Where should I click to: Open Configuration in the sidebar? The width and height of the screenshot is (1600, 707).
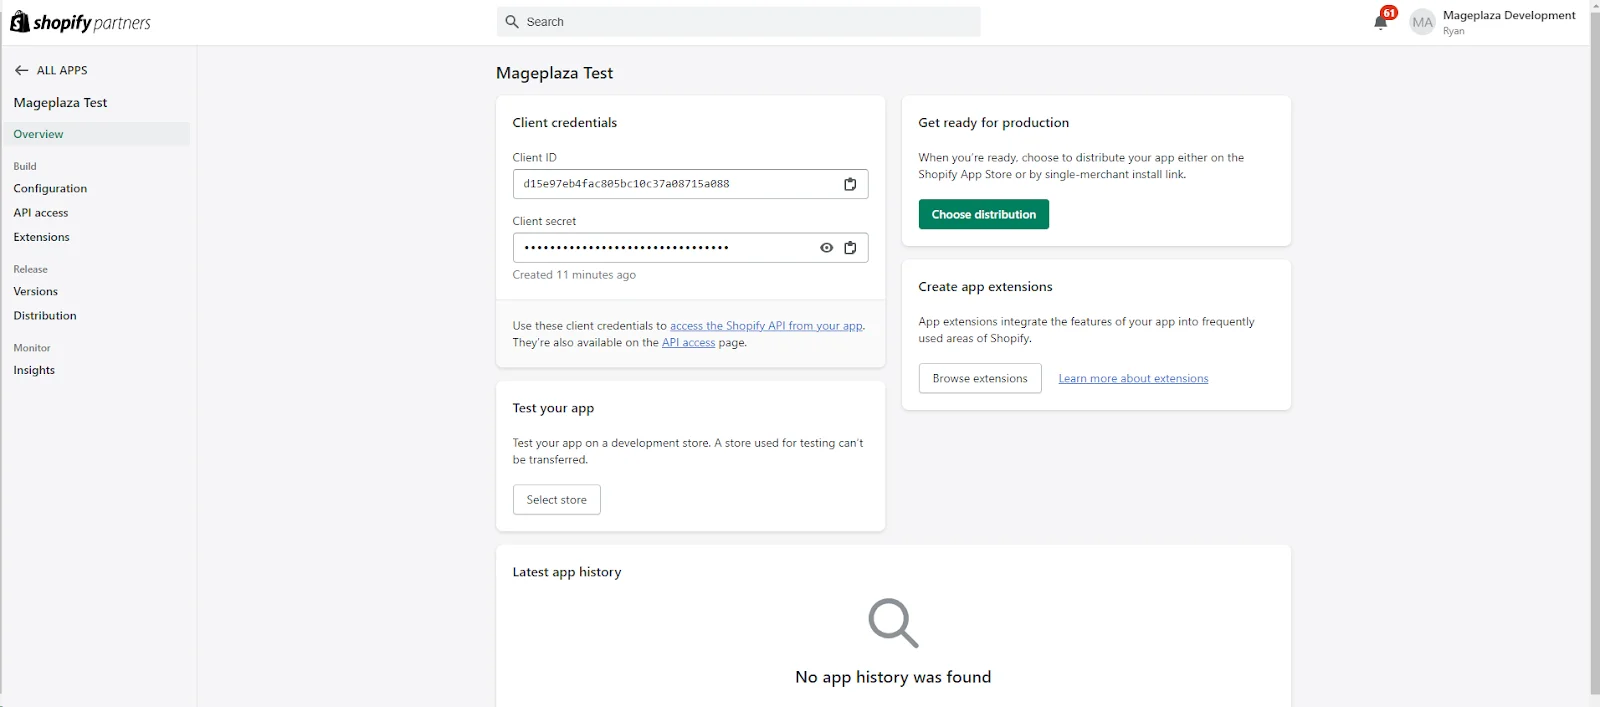tap(50, 189)
